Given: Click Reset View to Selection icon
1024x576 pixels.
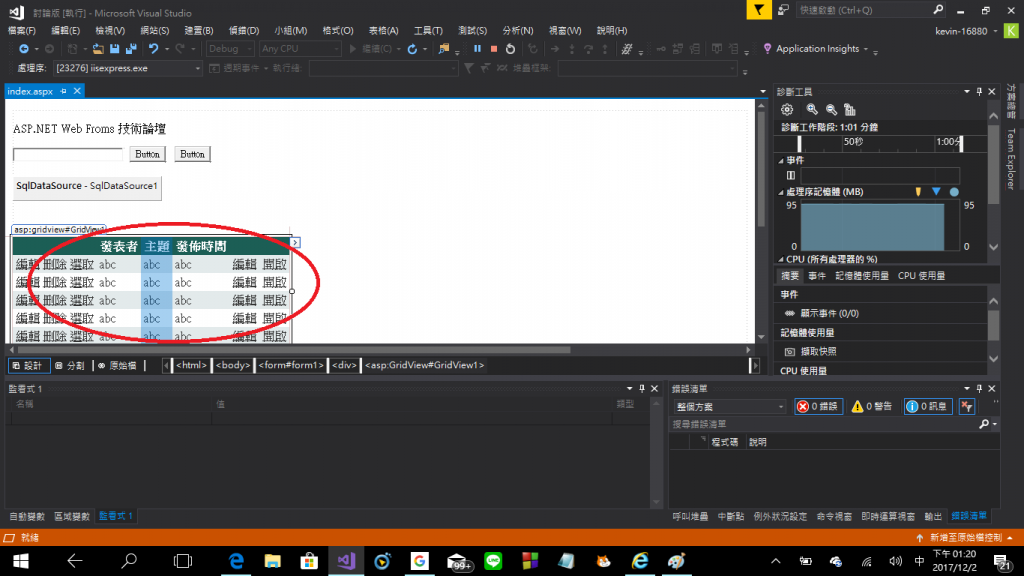Looking at the screenshot, I should [x=850, y=110].
